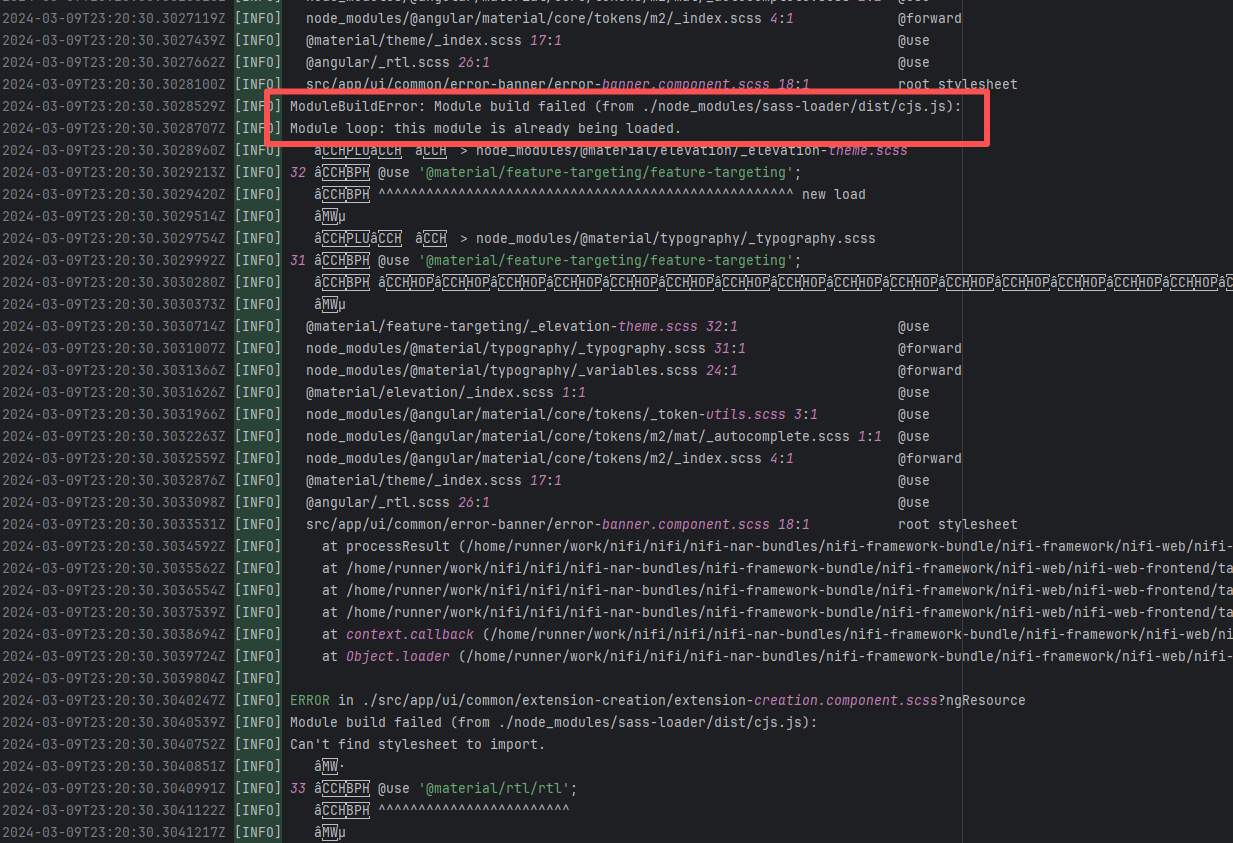Select the 'Module loop' error message line
The height and width of the screenshot is (843, 1233).
485,129
